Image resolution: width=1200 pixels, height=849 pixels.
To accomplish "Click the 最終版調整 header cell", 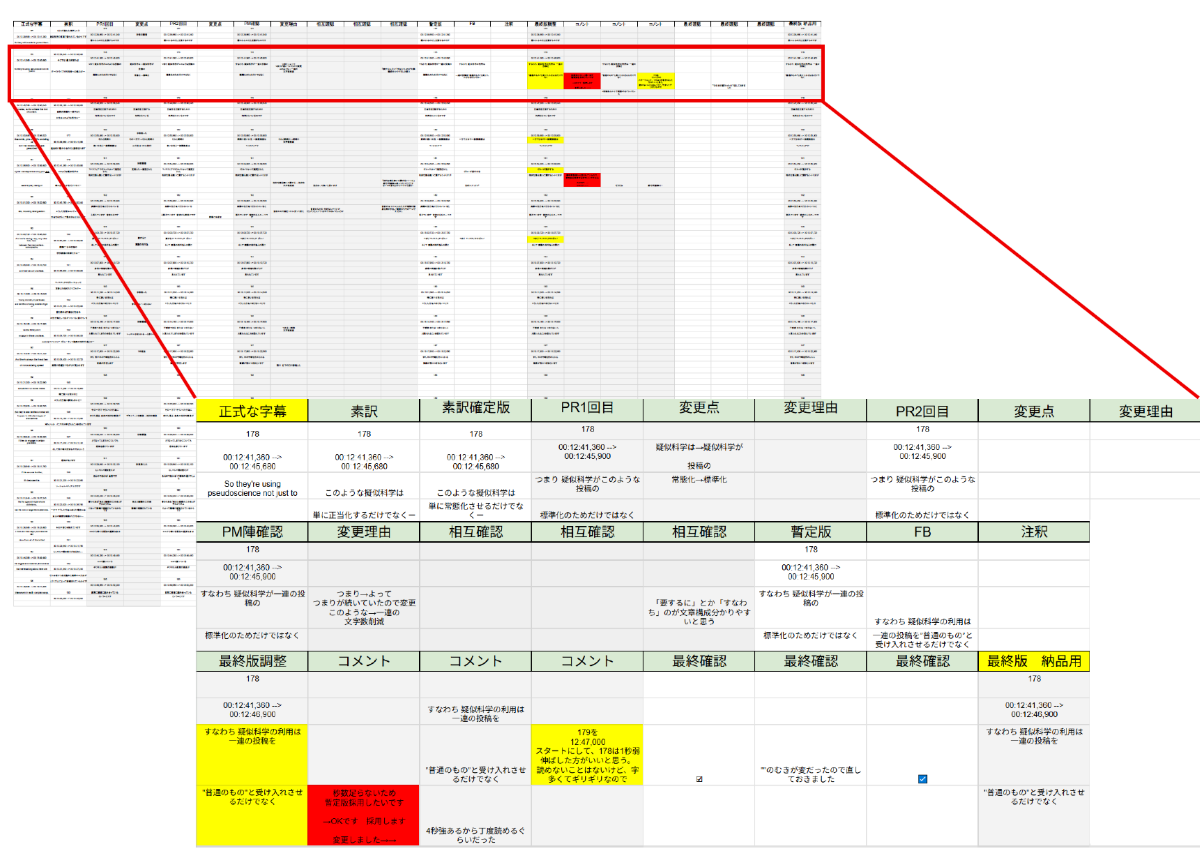I will [x=252, y=661].
